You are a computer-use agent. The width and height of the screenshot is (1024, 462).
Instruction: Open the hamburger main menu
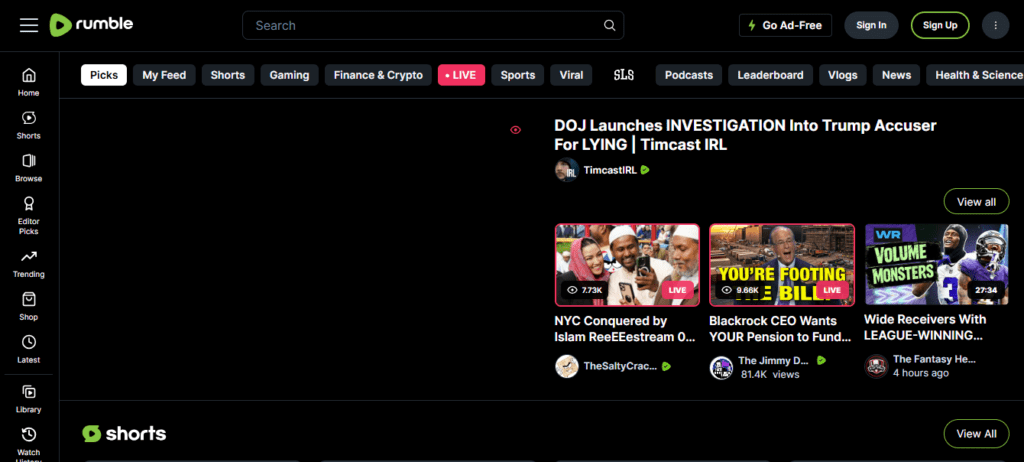tap(29, 25)
